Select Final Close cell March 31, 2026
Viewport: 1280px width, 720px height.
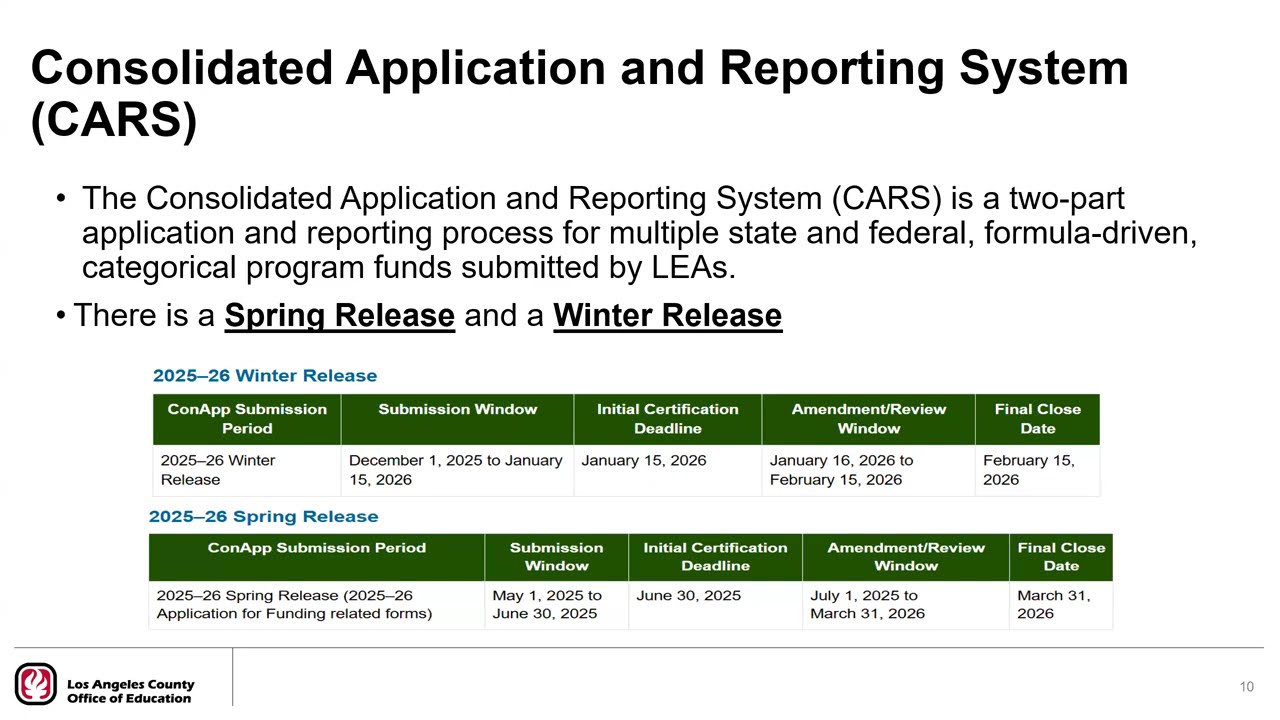(x=1061, y=605)
